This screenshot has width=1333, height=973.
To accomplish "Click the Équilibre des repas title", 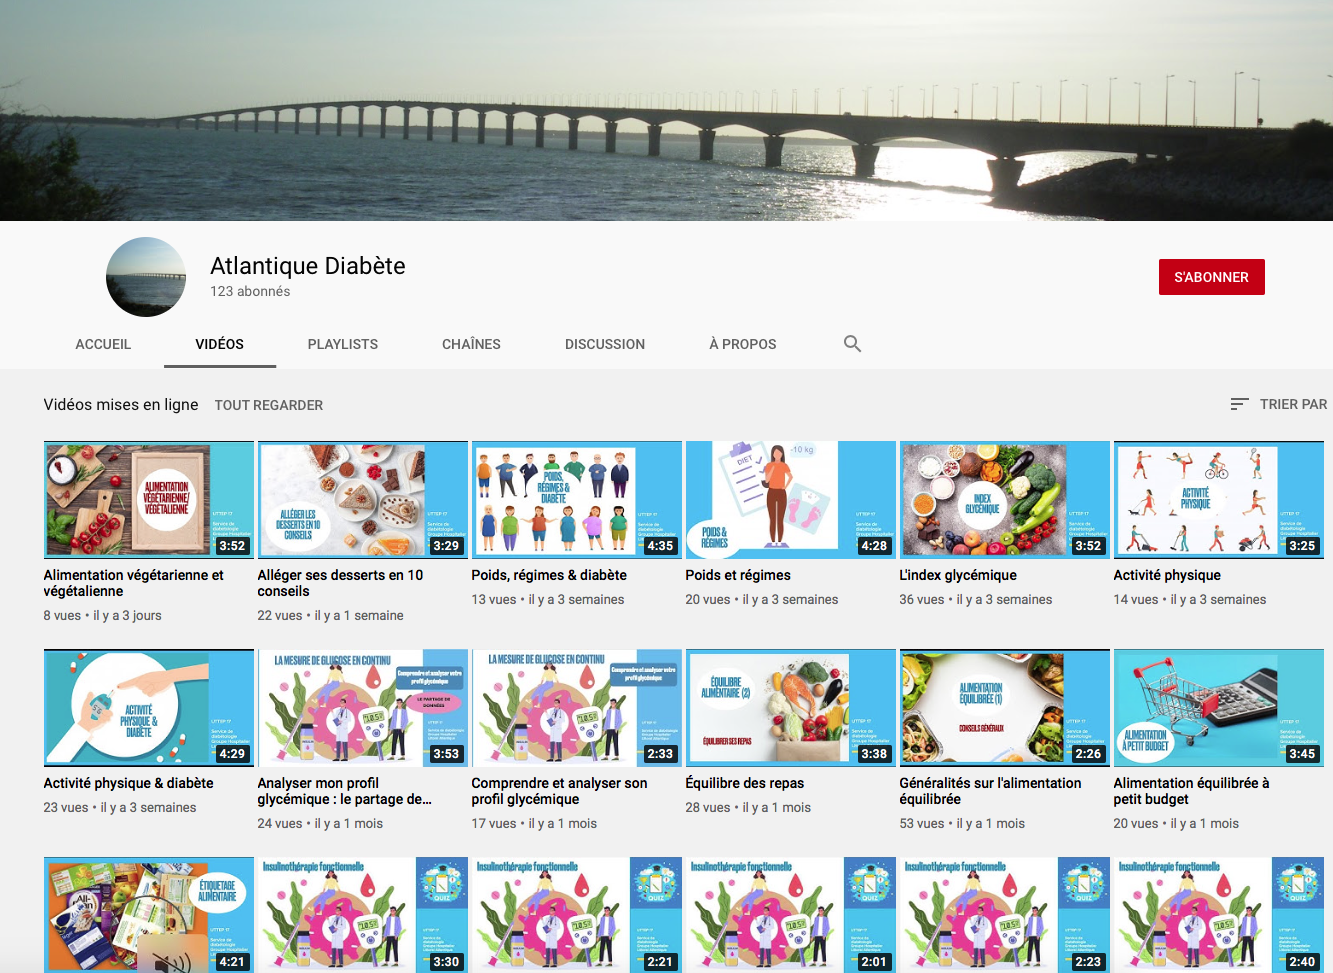I will tap(745, 783).
